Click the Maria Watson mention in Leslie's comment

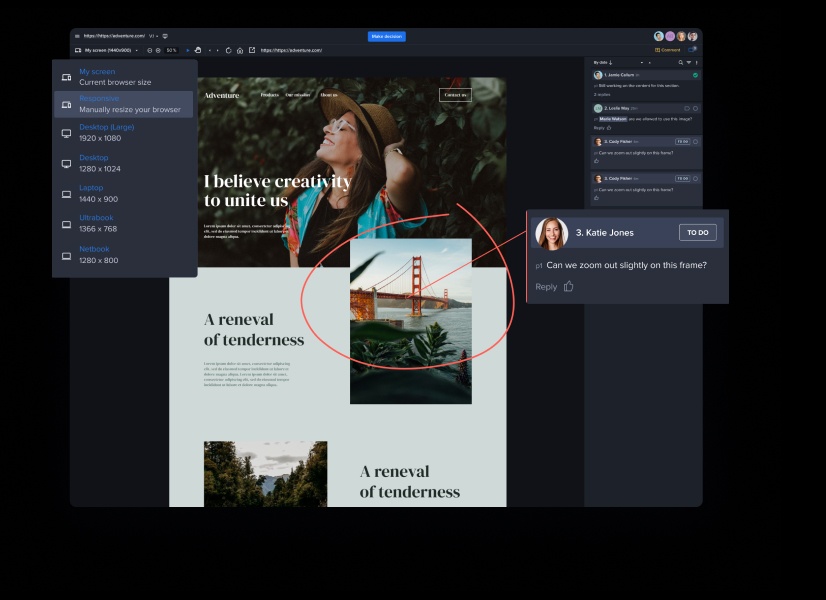613,119
